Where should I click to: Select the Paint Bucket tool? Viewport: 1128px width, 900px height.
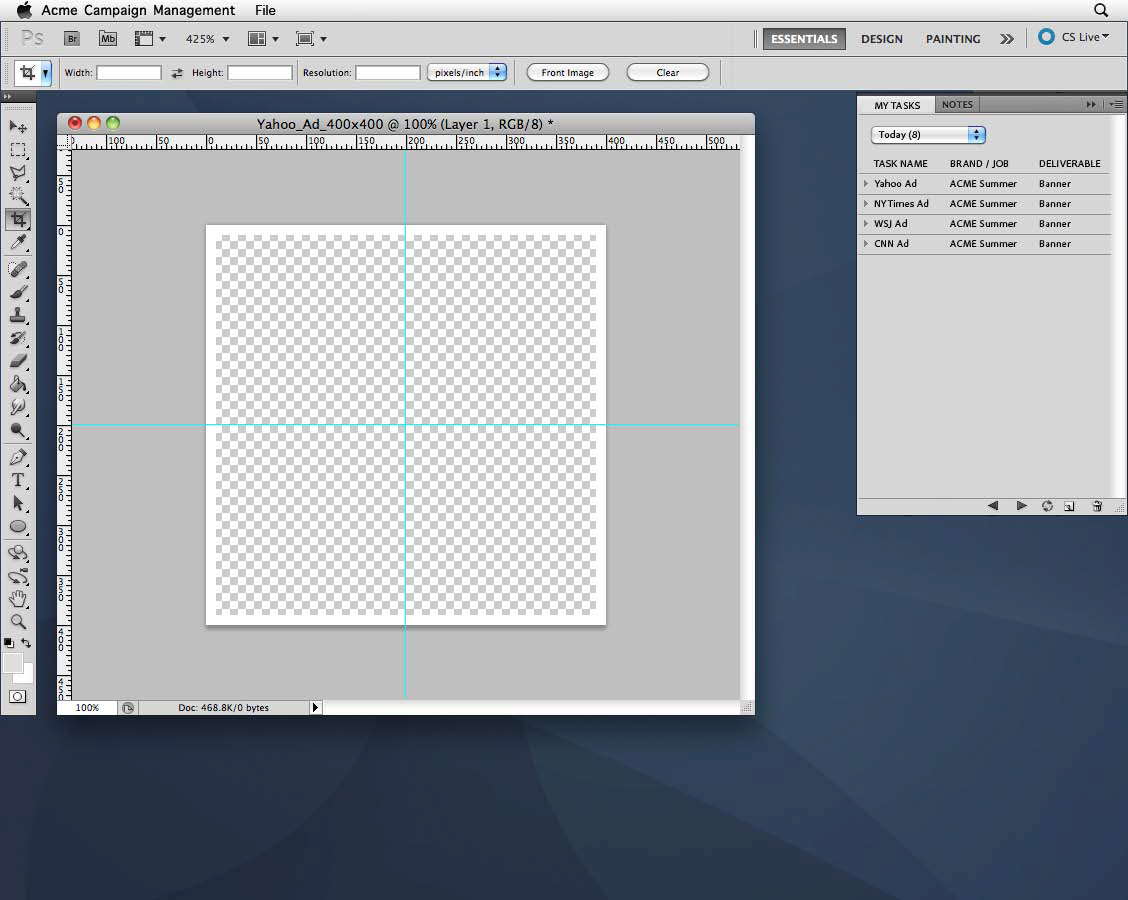tap(18, 384)
